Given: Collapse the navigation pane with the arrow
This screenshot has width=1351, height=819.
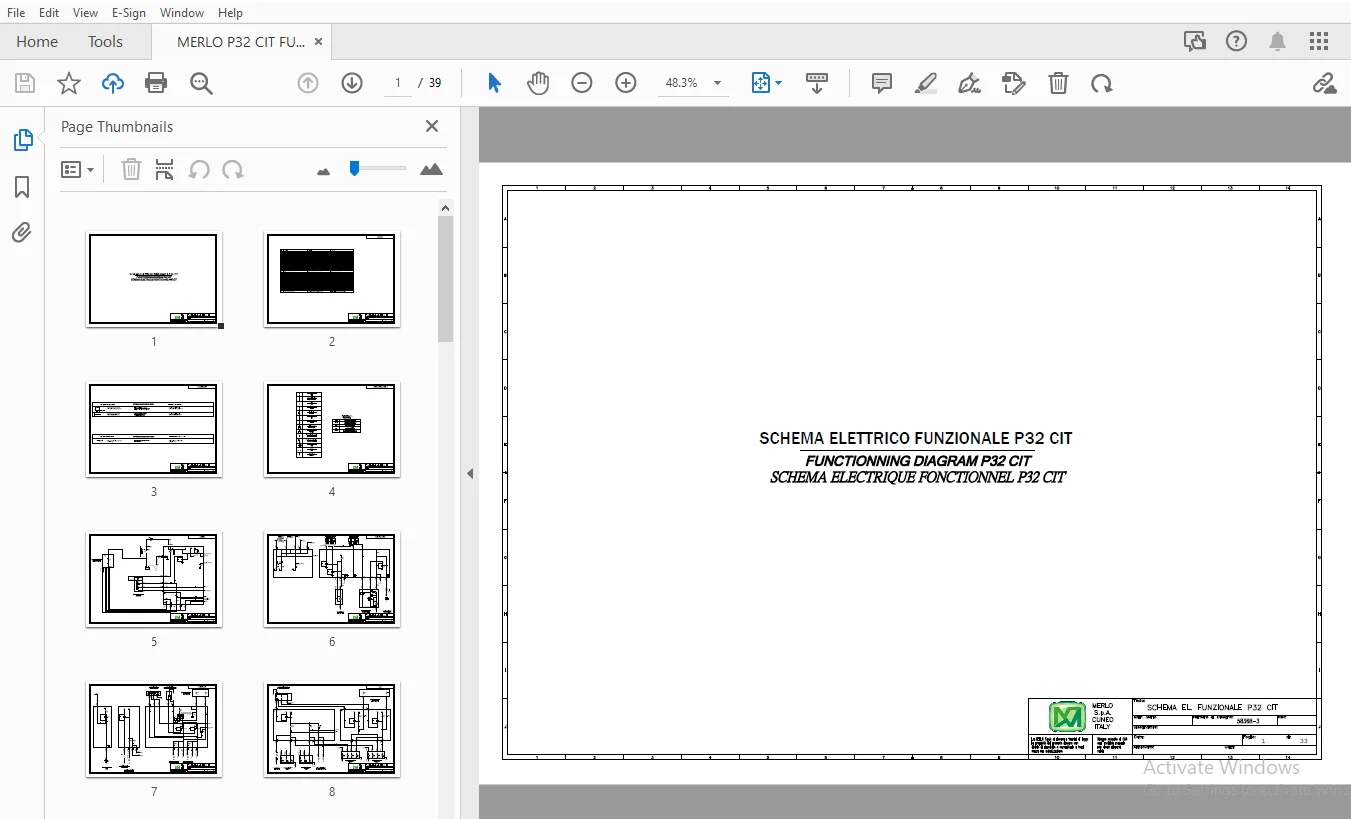Looking at the screenshot, I should click(x=470, y=473).
